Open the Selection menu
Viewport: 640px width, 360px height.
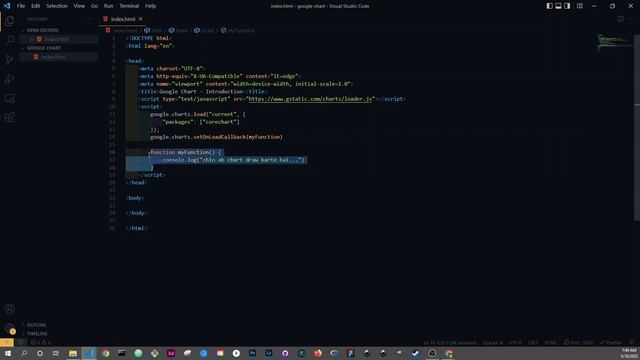coord(57,6)
